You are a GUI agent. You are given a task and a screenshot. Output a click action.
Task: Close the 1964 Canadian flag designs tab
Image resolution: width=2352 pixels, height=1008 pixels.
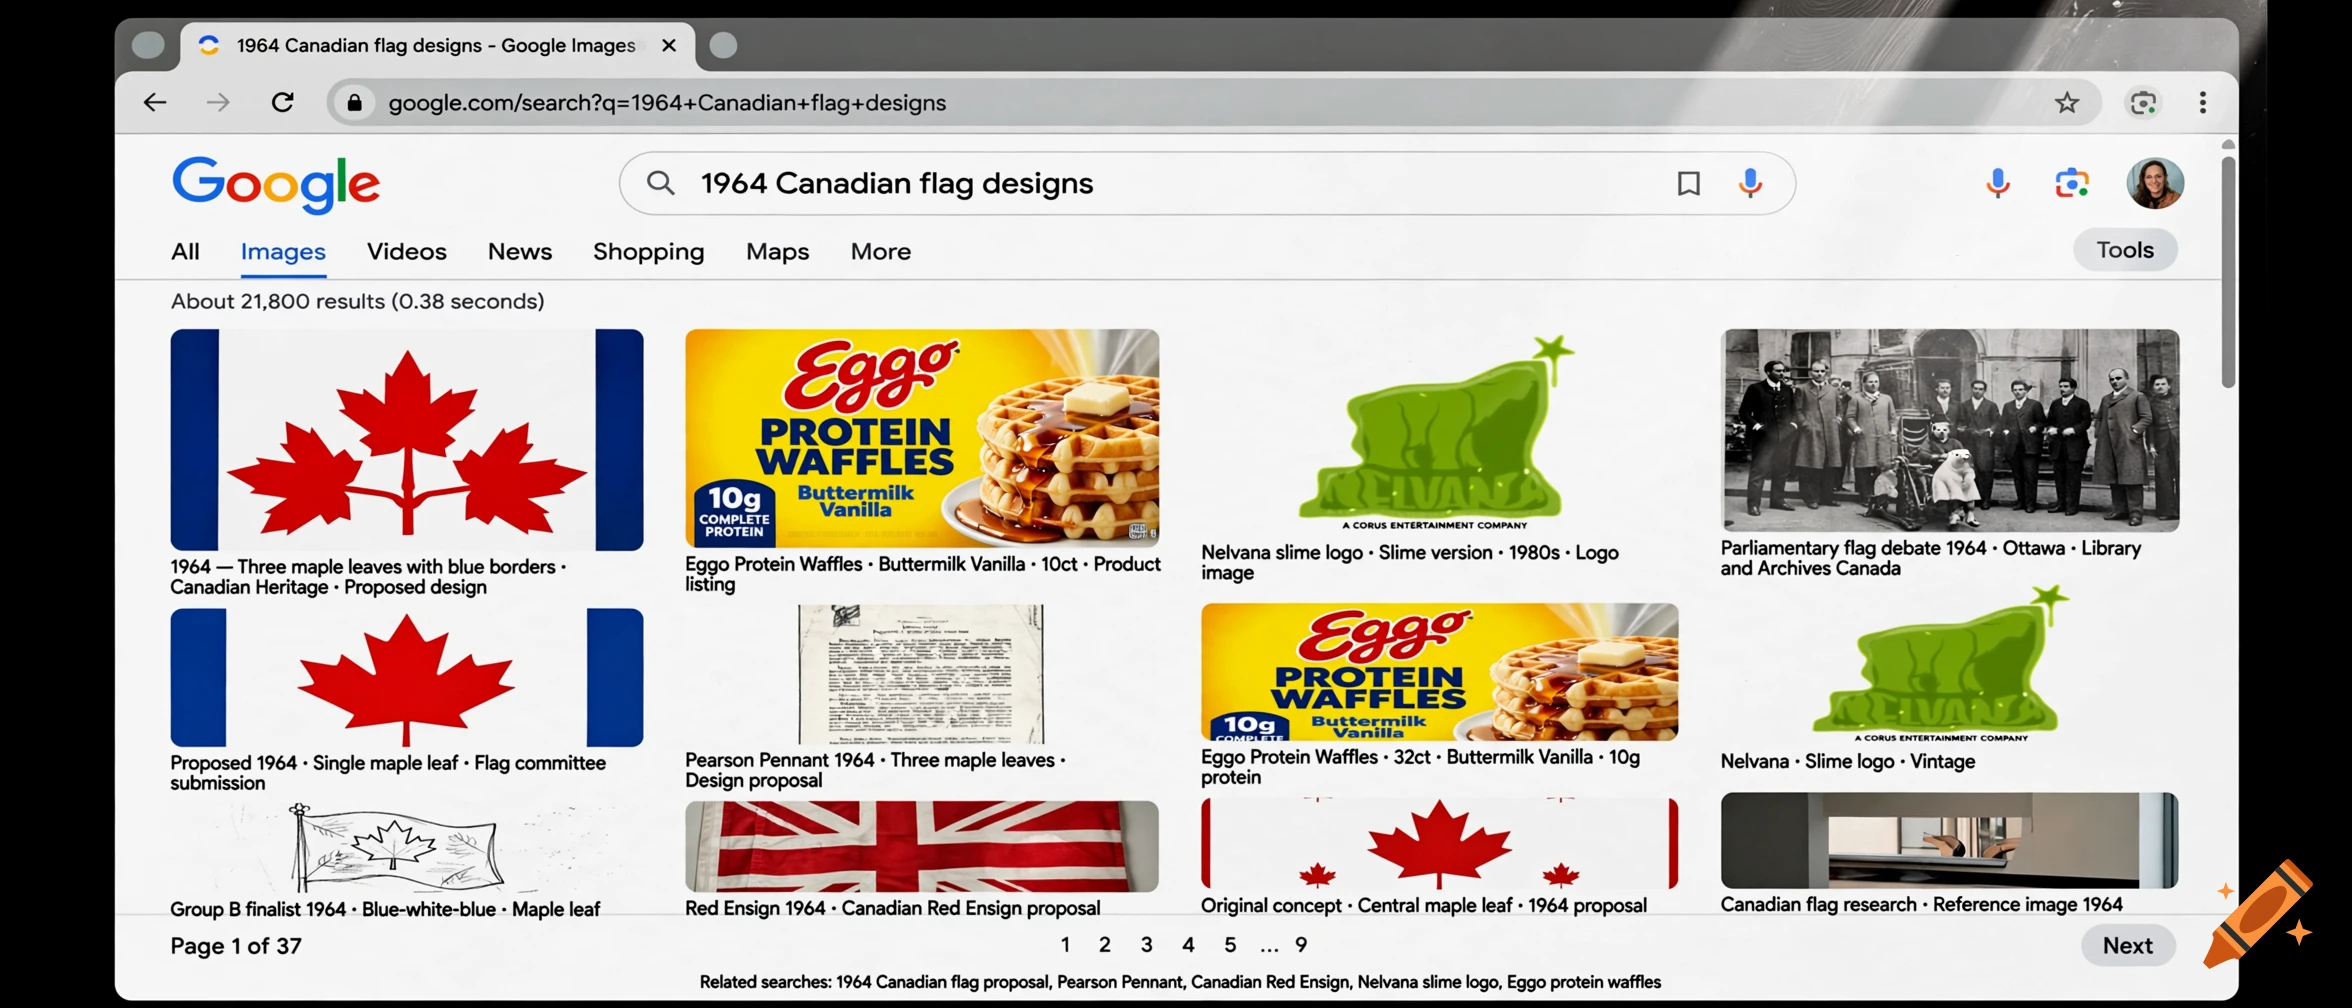tap(669, 45)
